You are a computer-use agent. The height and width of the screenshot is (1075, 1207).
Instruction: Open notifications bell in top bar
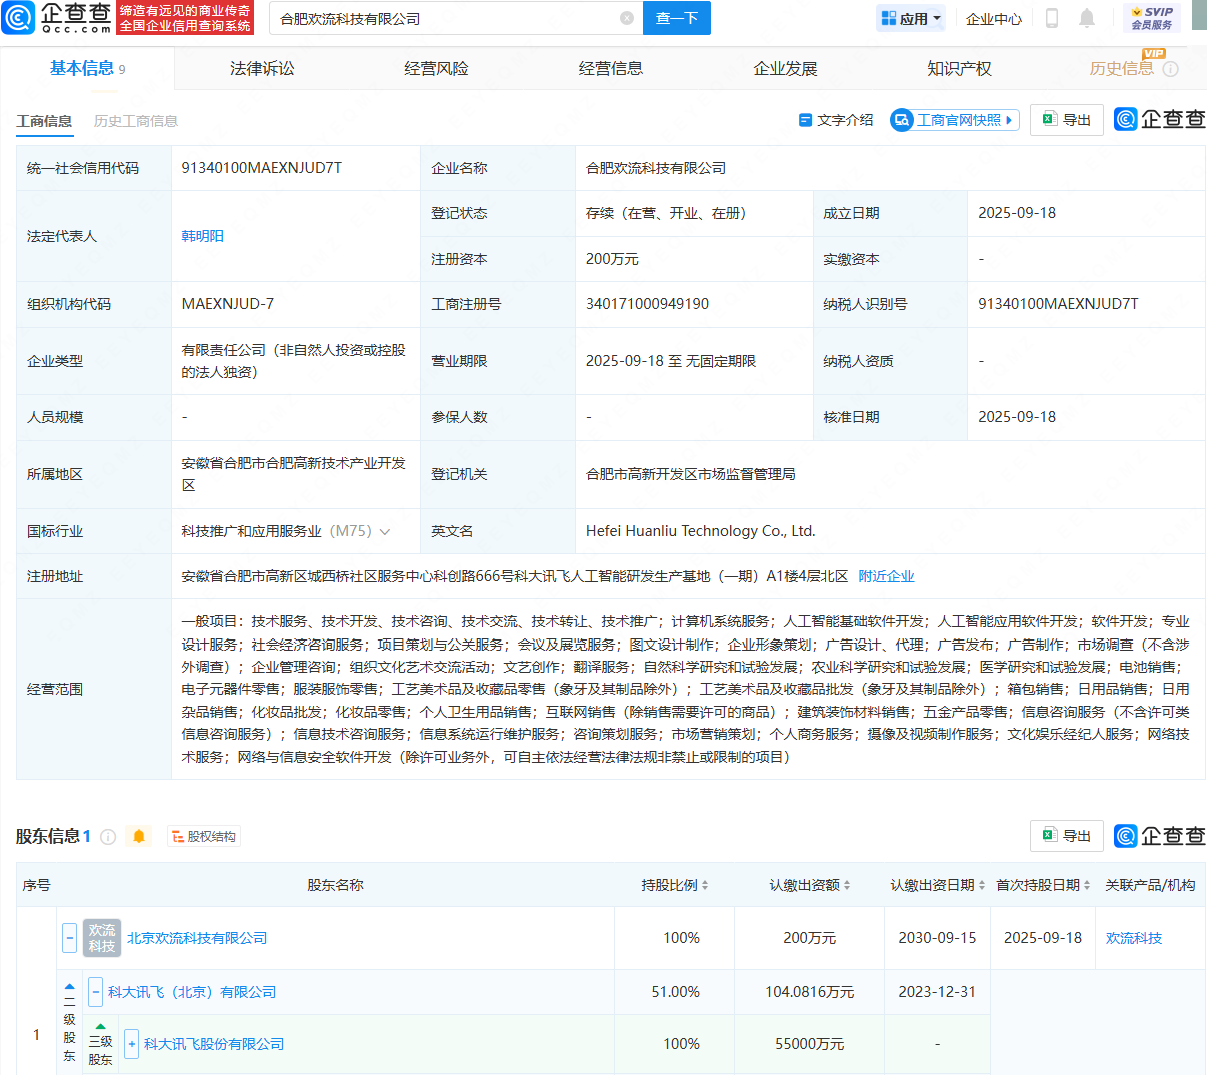pos(1087,18)
